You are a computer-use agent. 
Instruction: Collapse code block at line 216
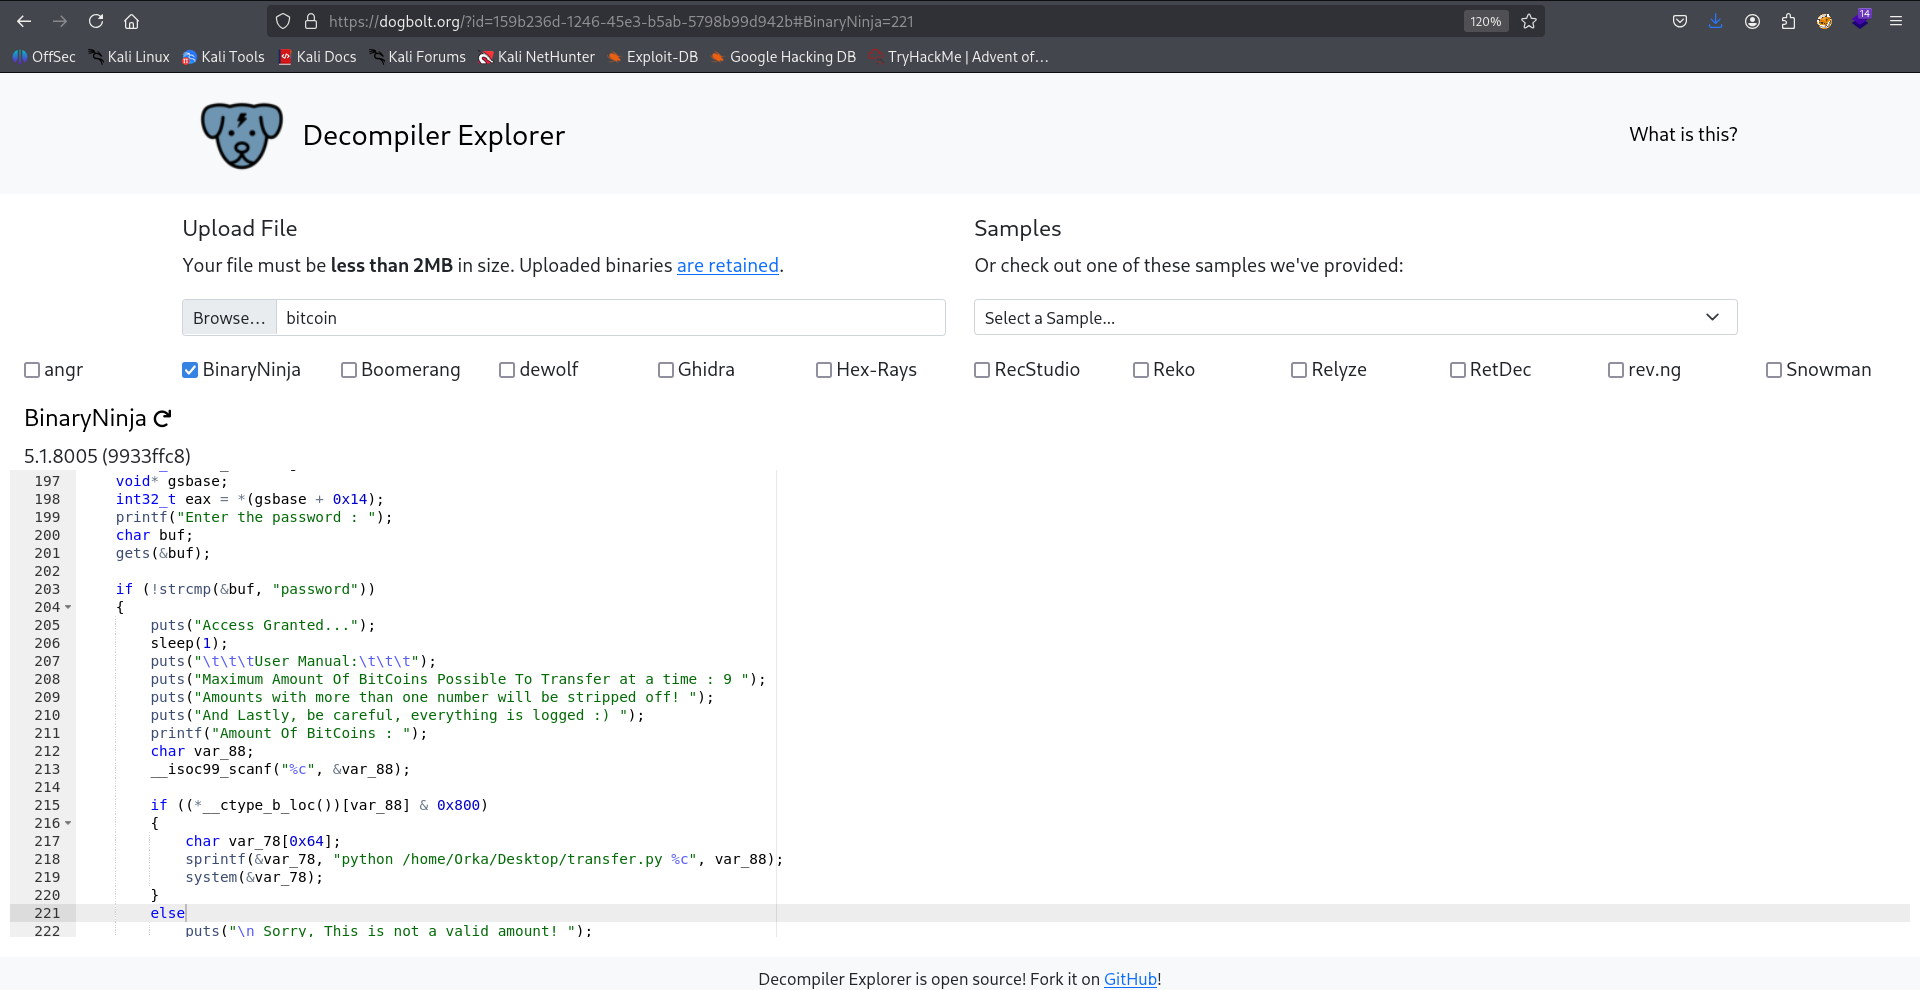coord(68,823)
